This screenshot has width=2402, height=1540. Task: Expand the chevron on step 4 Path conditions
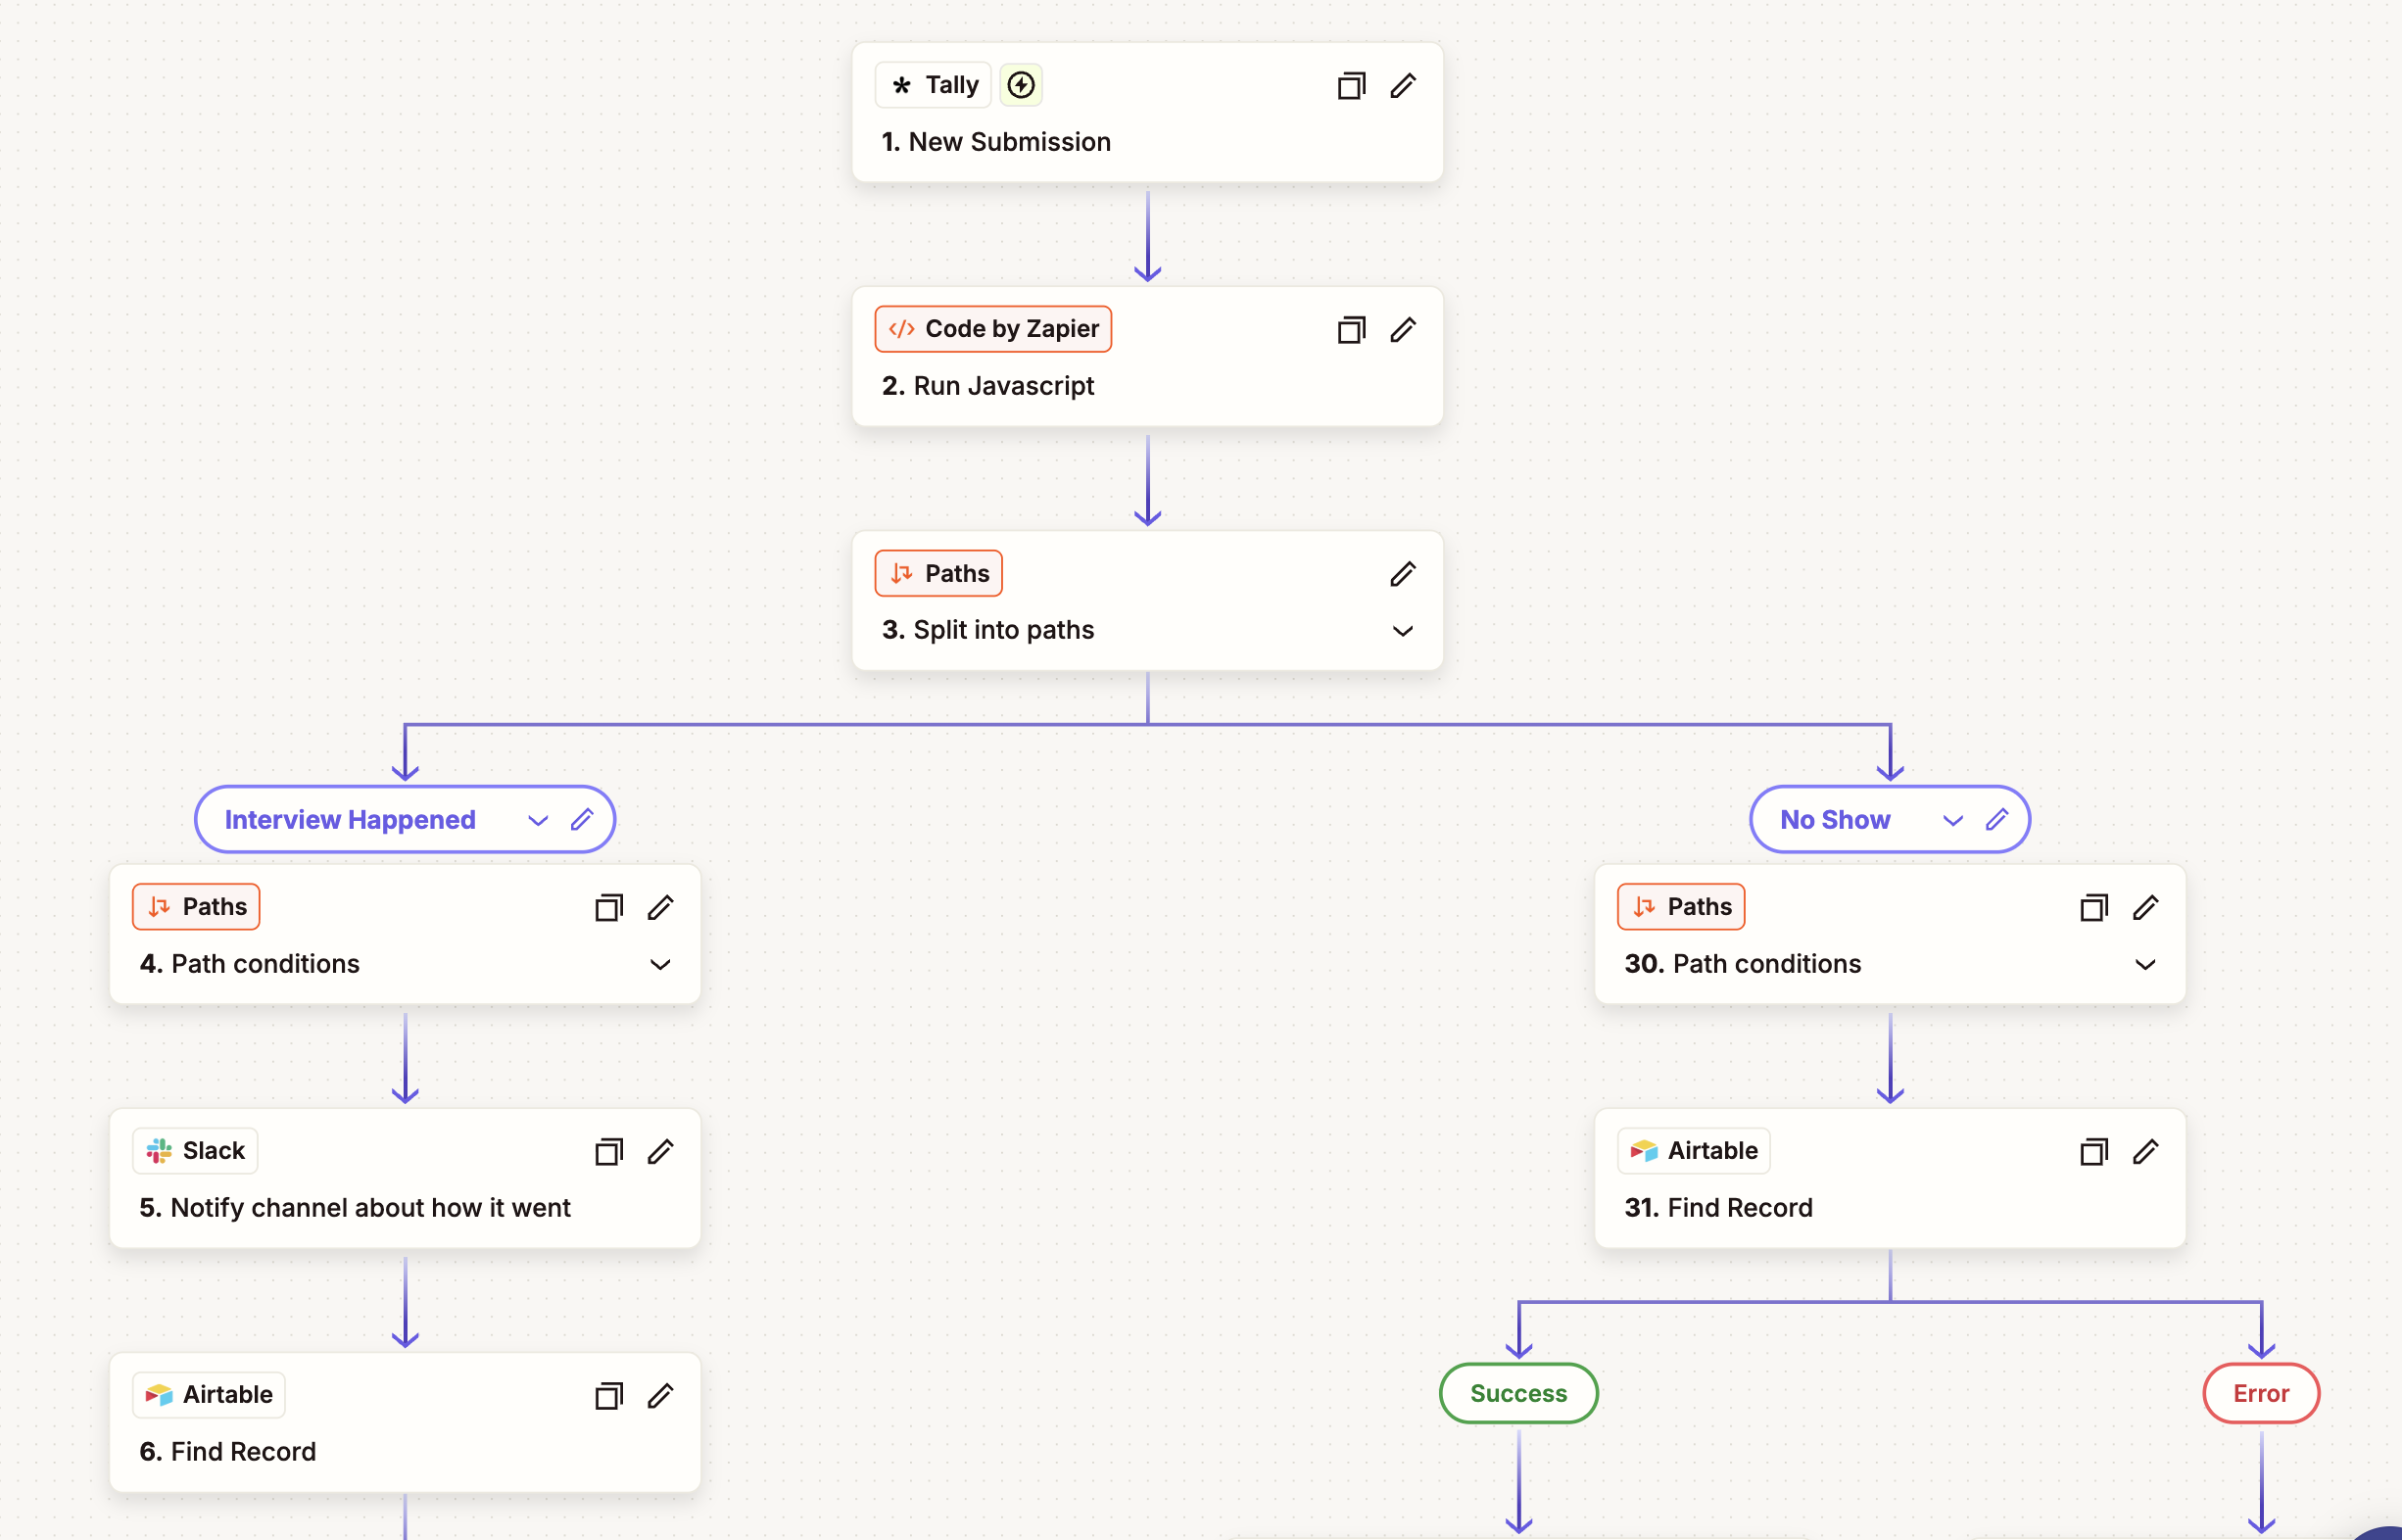point(660,965)
